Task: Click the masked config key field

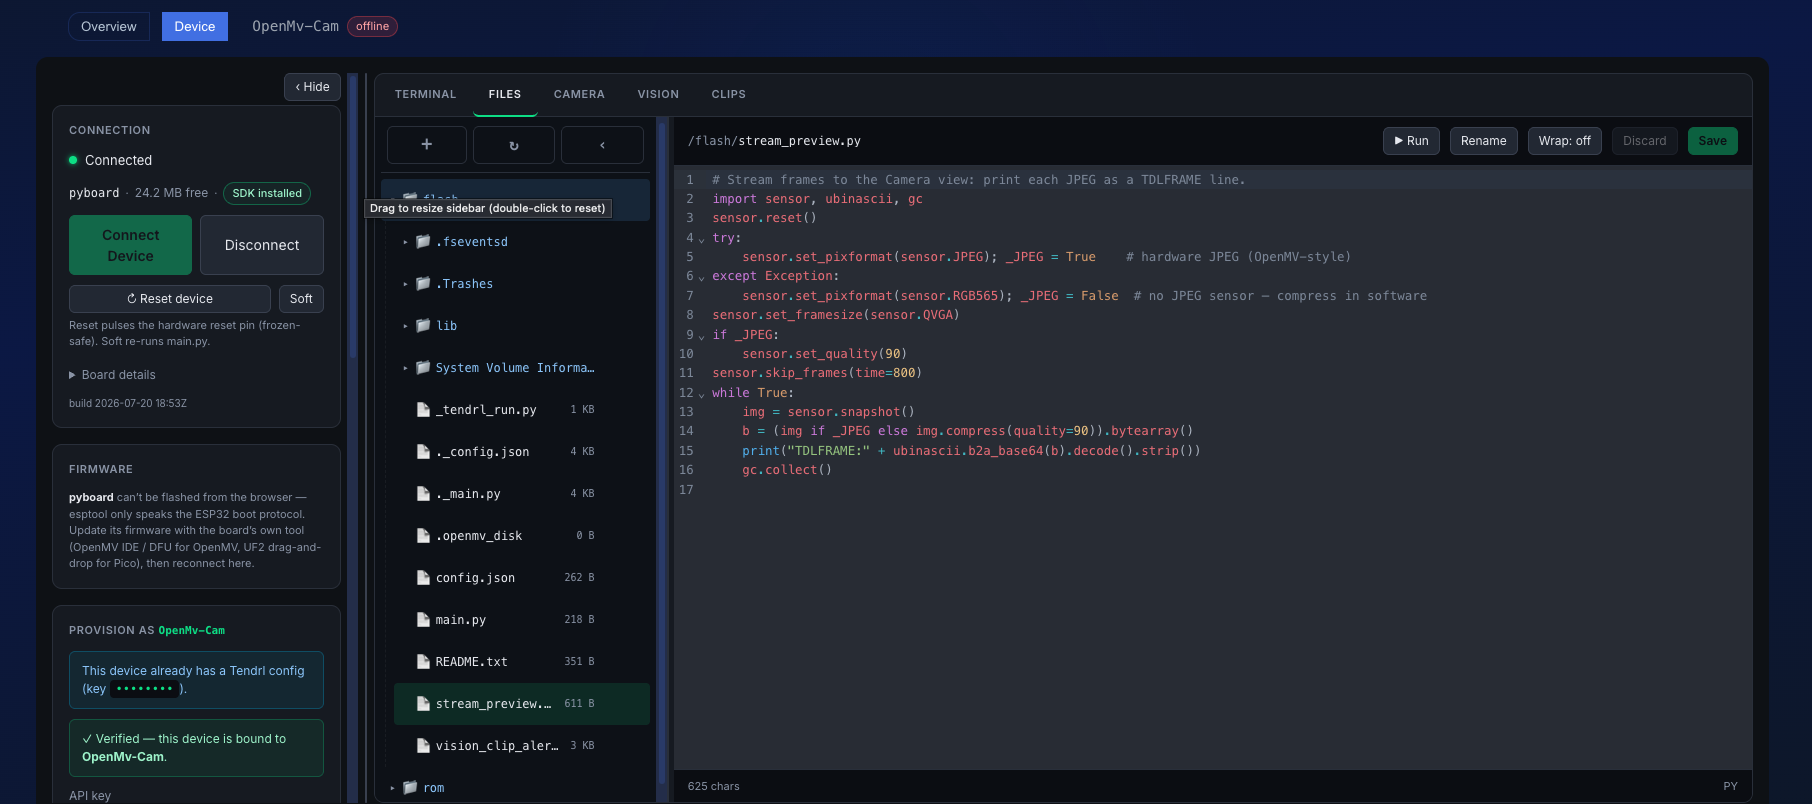Action: (145, 689)
